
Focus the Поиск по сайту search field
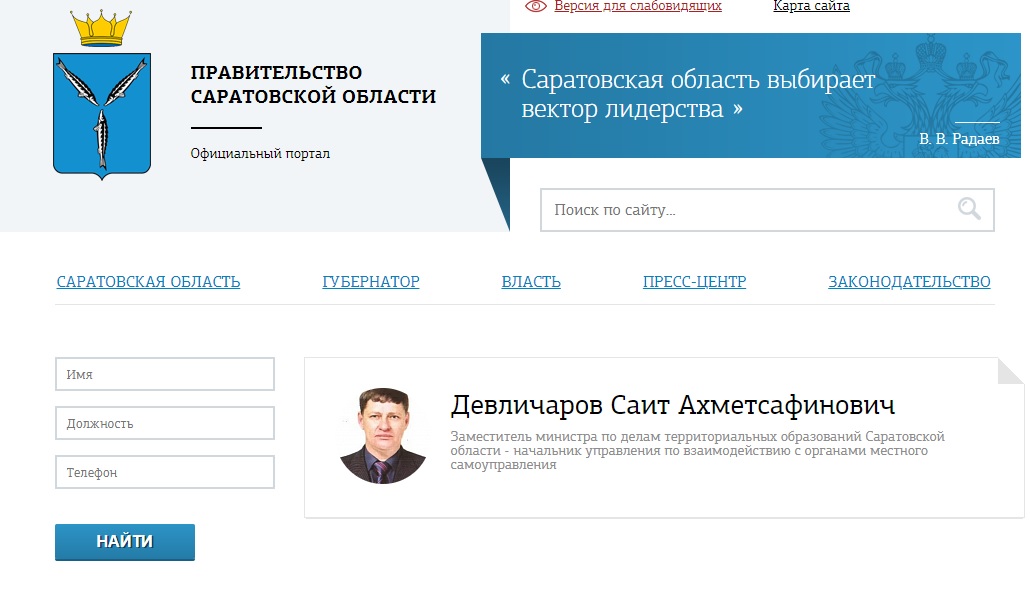tap(745, 210)
